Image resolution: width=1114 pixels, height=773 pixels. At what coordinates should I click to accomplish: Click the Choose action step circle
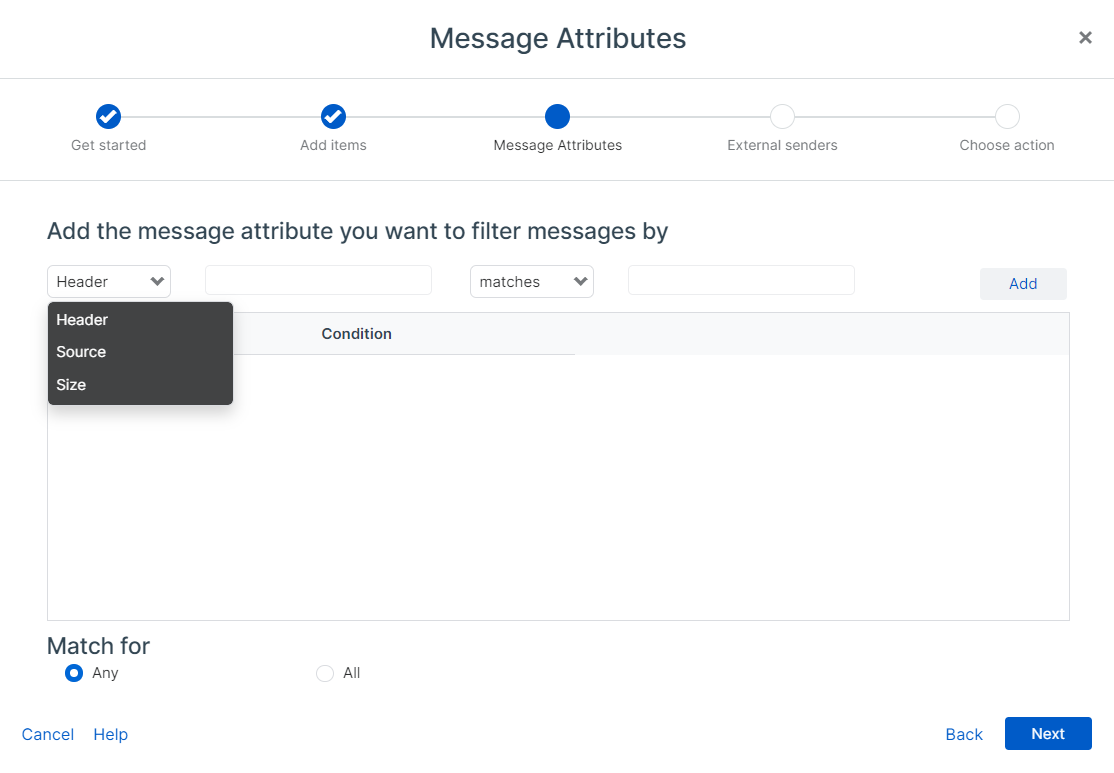click(x=1007, y=116)
